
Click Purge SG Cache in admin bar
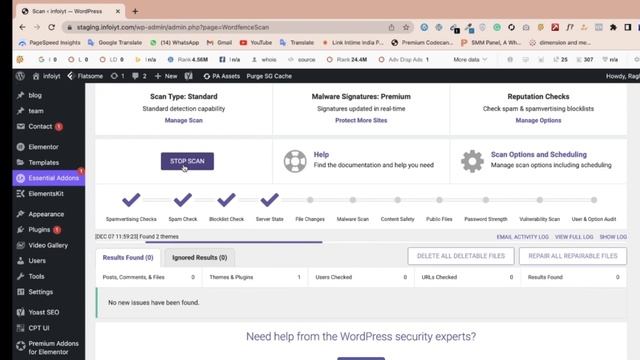coord(269,76)
